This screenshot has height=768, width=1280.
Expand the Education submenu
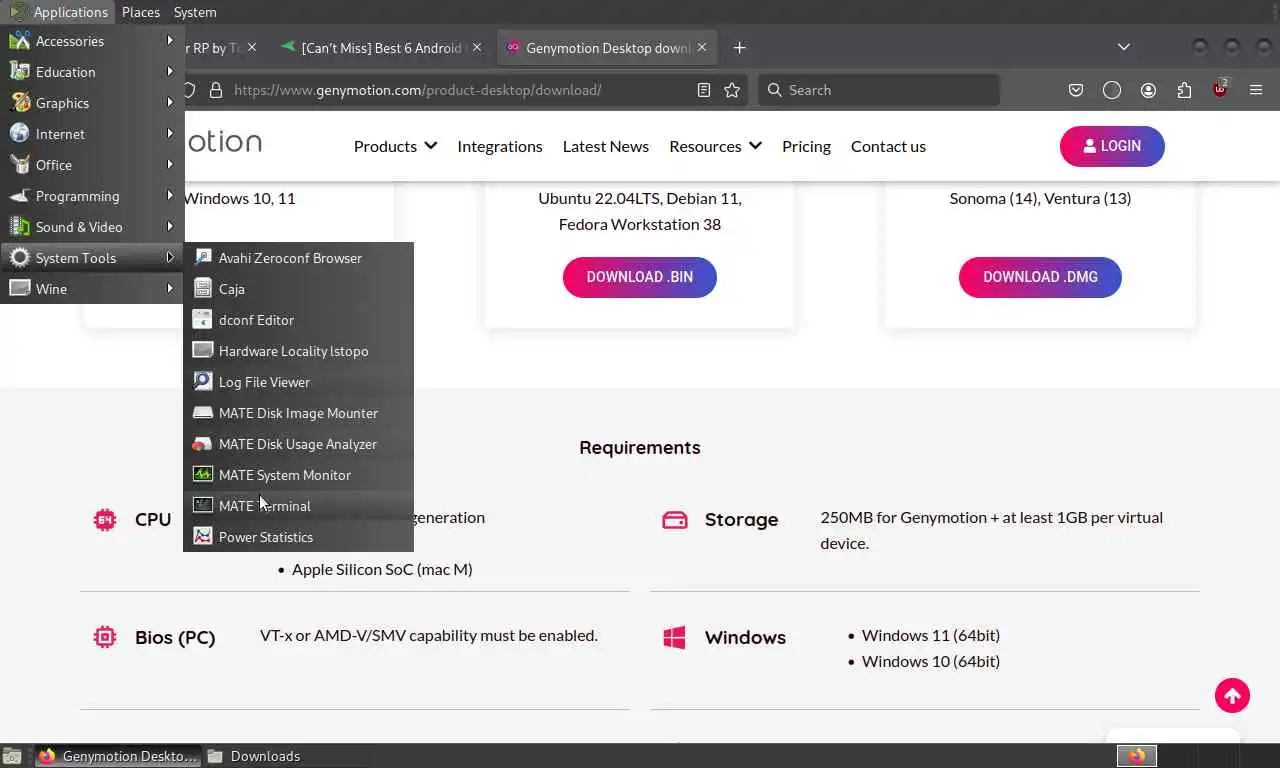point(92,72)
